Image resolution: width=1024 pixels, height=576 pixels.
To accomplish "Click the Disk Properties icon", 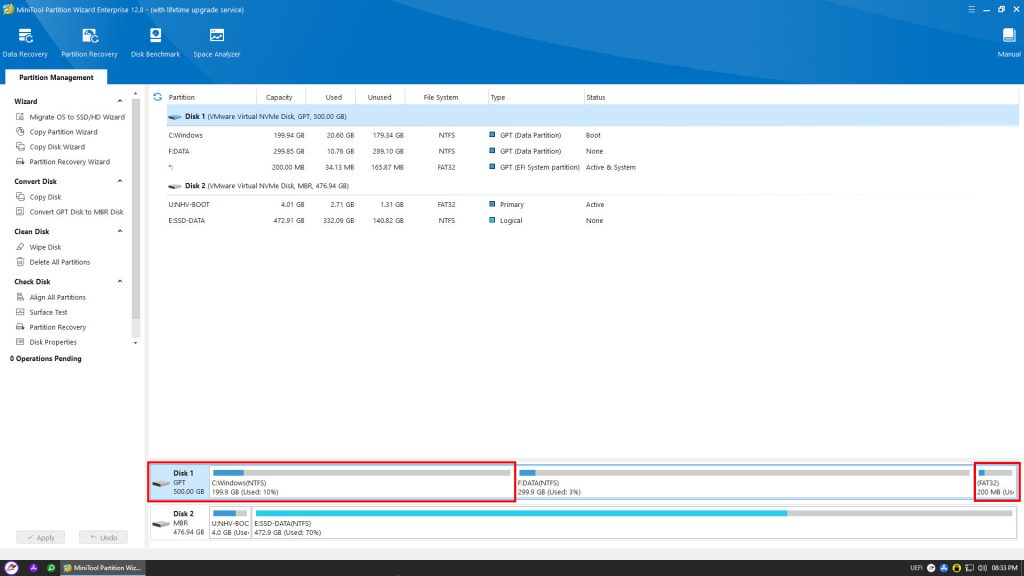I will coord(20,342).
